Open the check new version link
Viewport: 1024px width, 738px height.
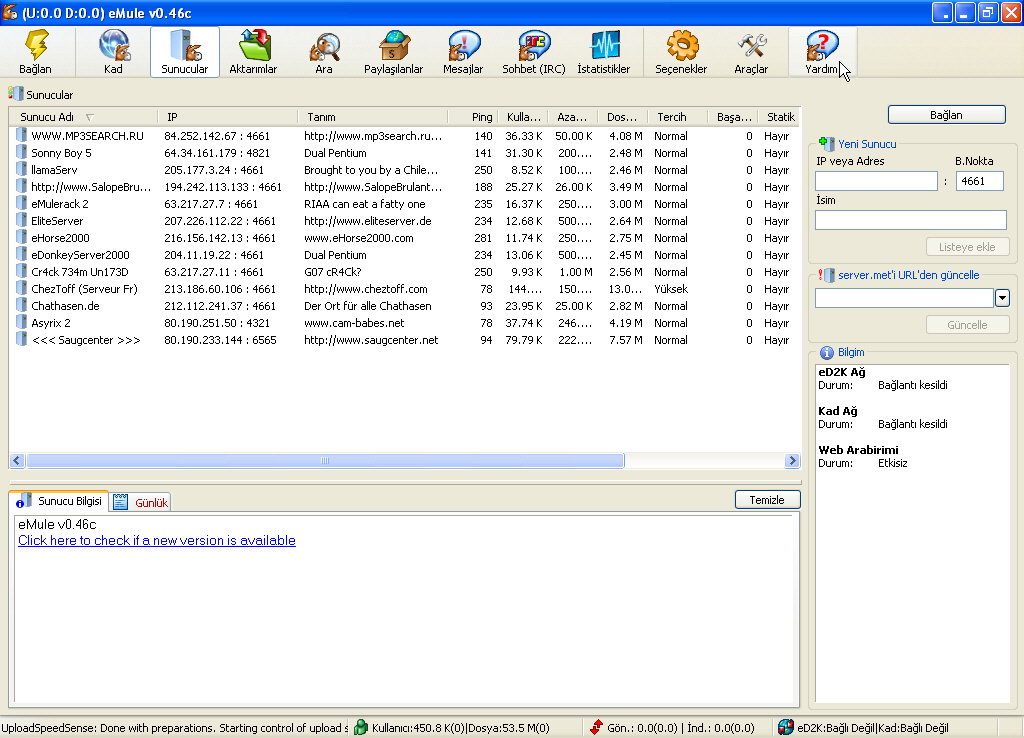point(157,540)
